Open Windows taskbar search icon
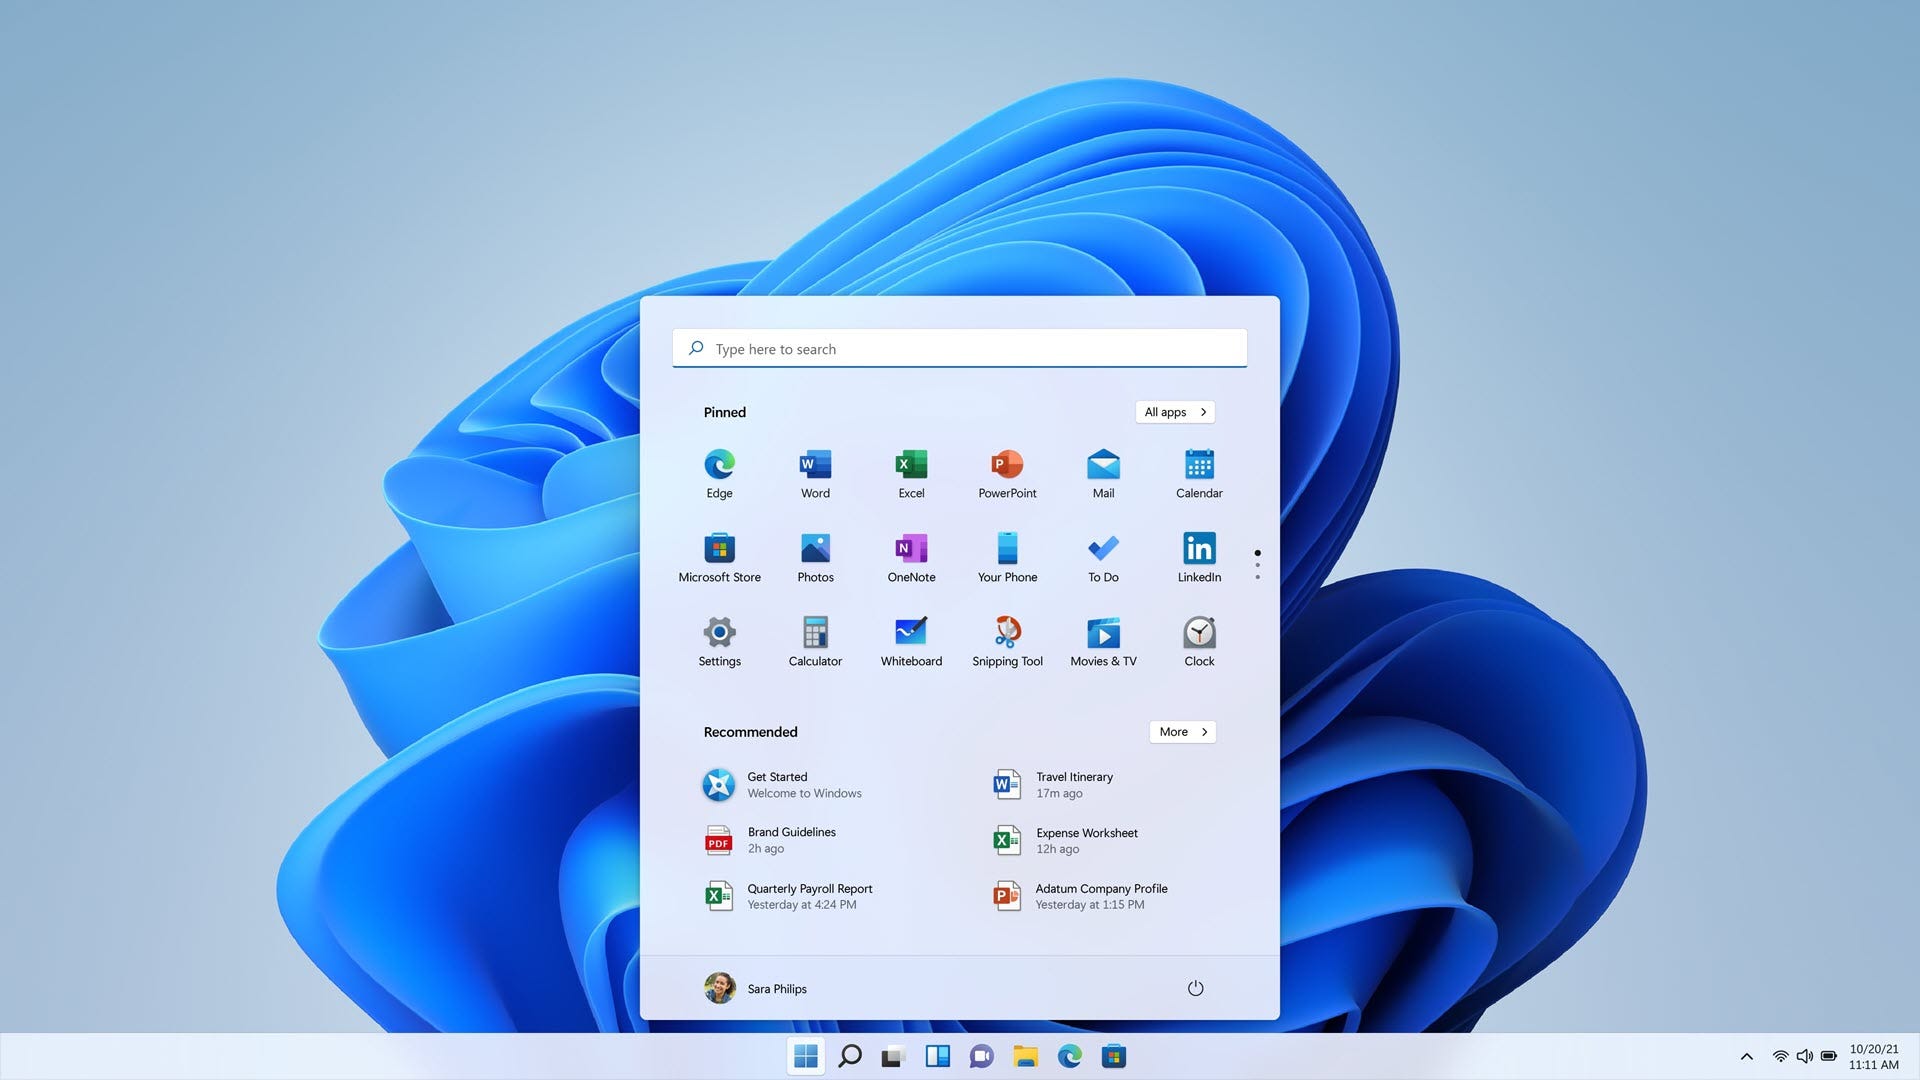 pyautogui.click(x=849, y=1056)
